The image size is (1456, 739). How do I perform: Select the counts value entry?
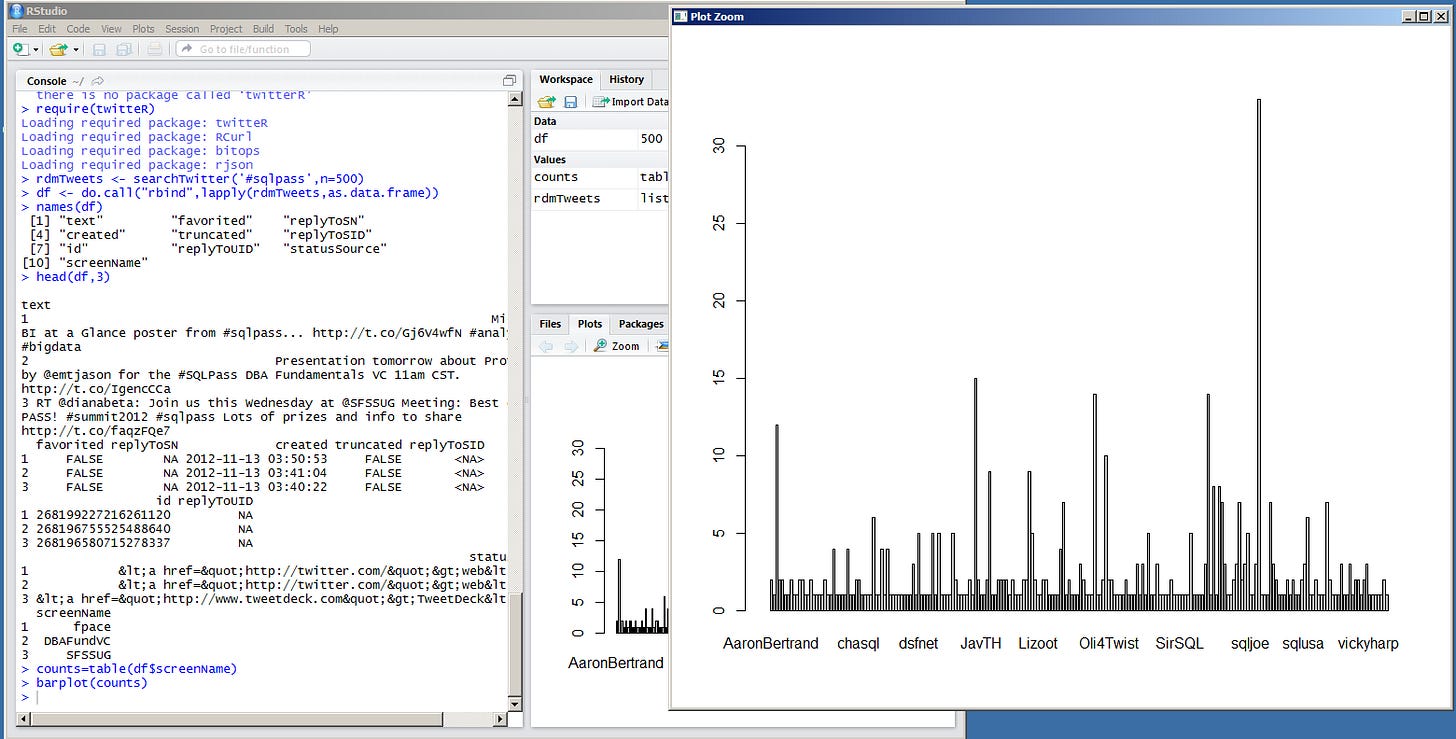pyautogui.click(x=600, y=177)
